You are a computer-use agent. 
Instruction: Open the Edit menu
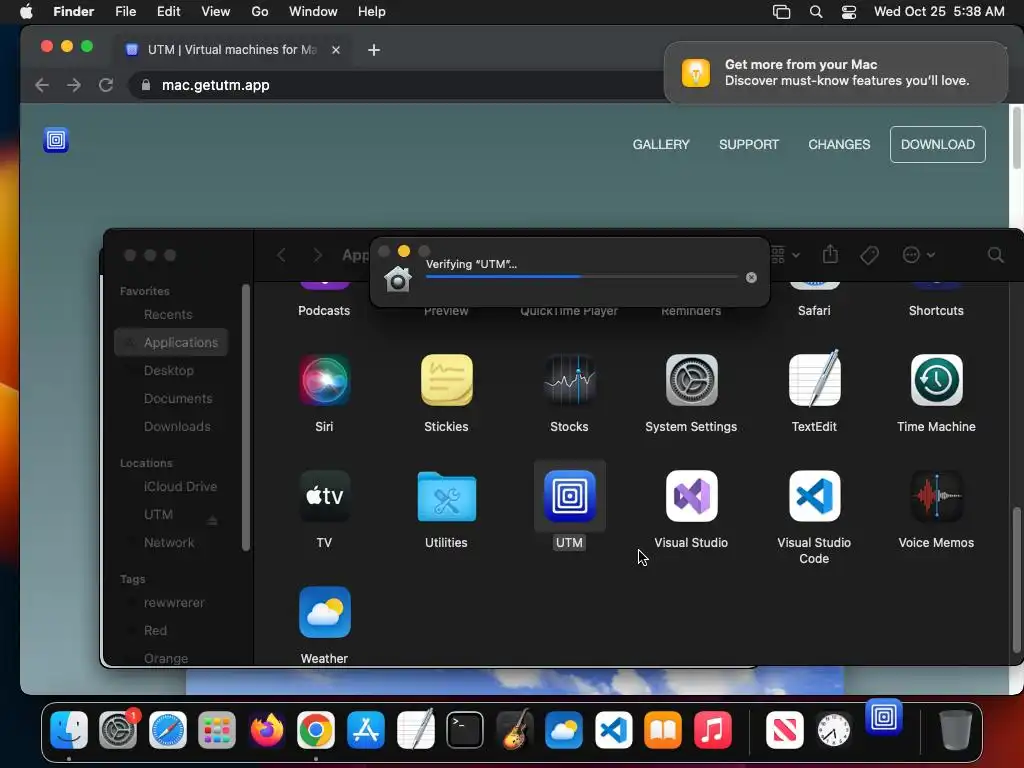pos(168,12)
